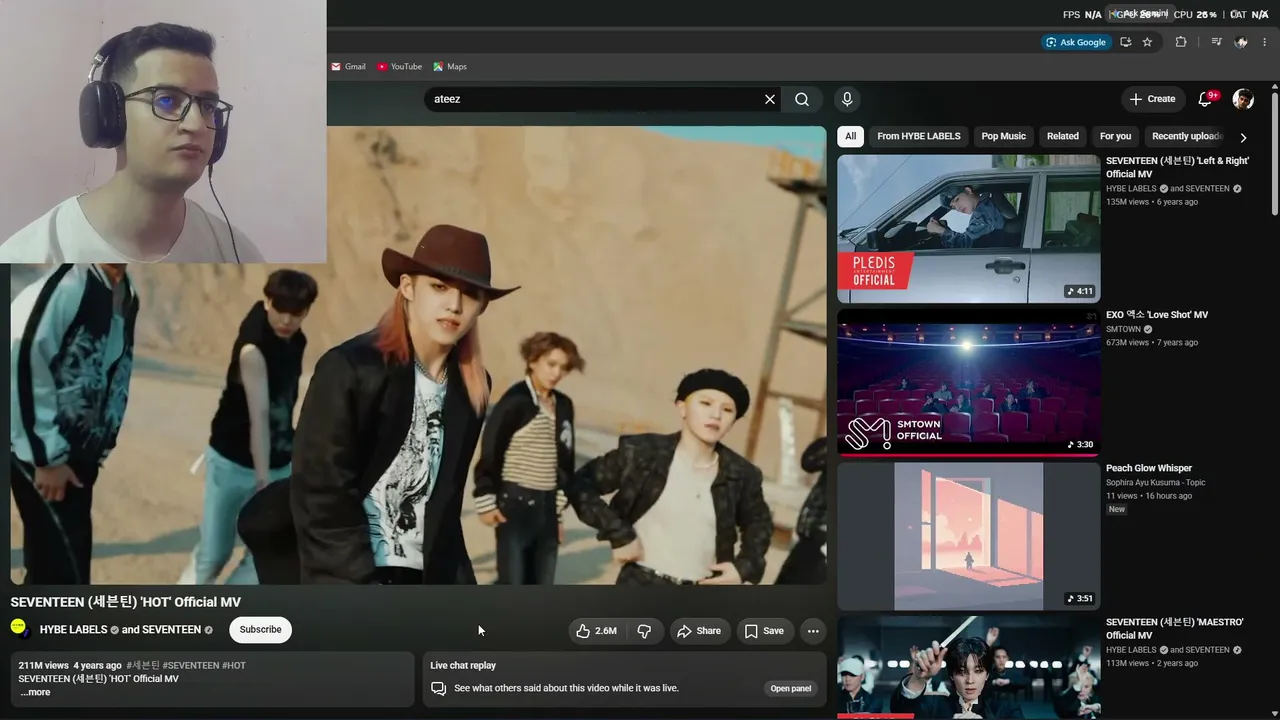Image resolution: width=1280 pixels, height=720 pixels.
Task: Open the Gmail bookmark
Action: point(348,67)
